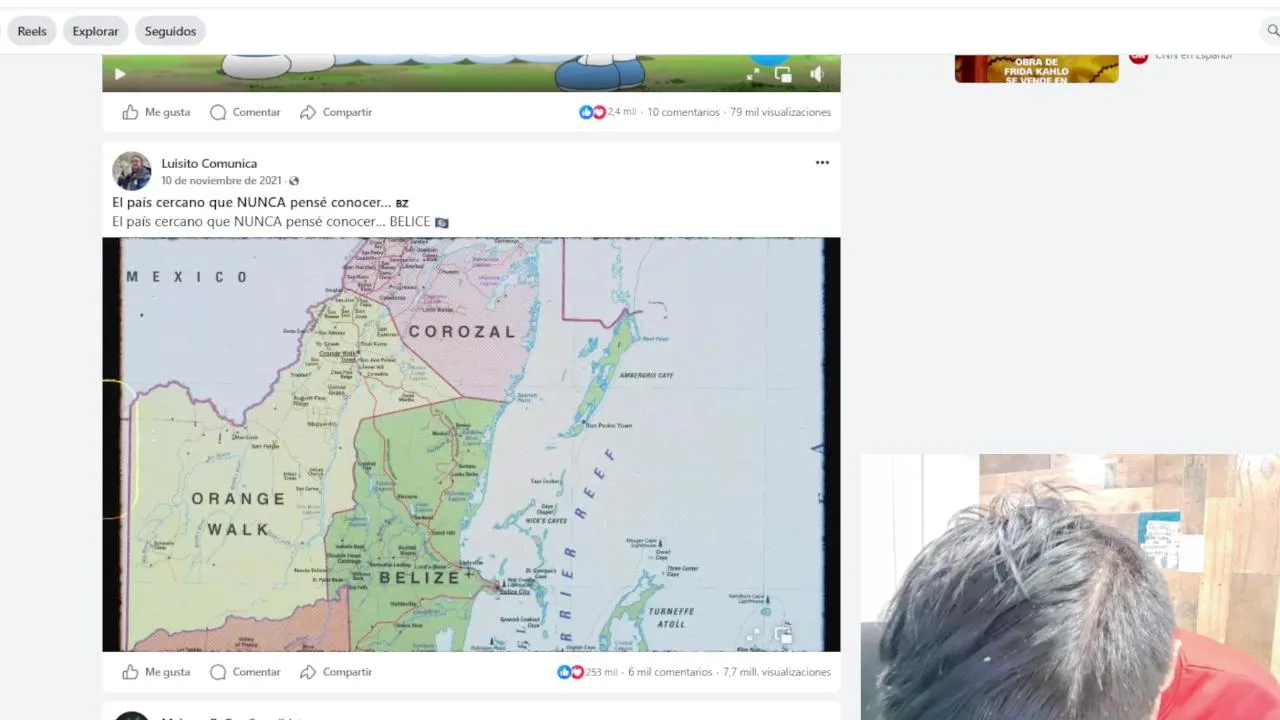This screenshot has width=1280, height=720.
Task: Open Luisito Comunica profile picture
Action: click(x=132, y=171)
